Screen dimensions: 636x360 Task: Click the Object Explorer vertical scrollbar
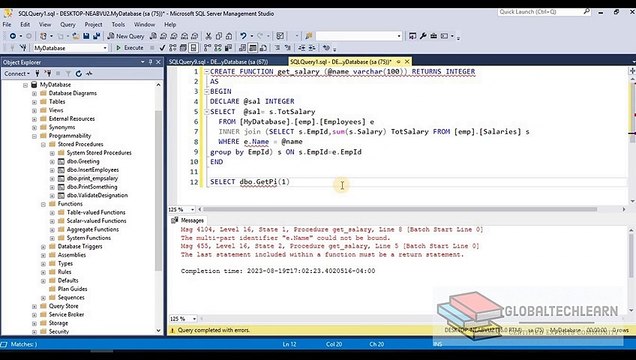click(158, 191)
